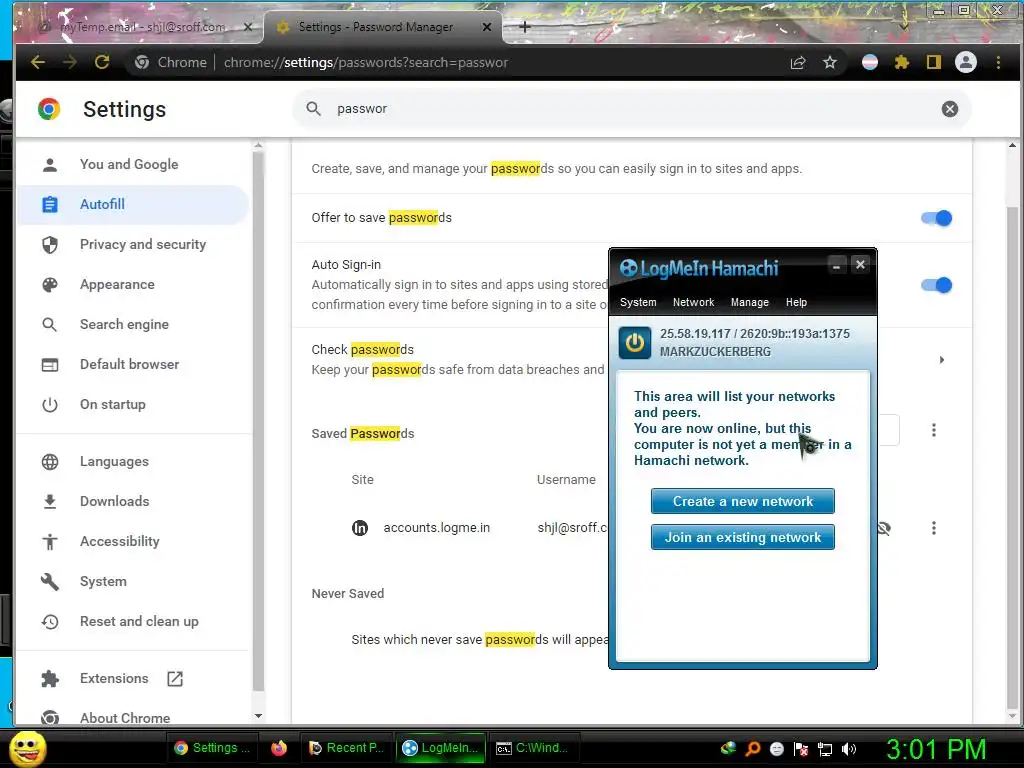The image size is (1024, 768).
Task: Switch to Settings taskbar button
Action: point(213,748)
